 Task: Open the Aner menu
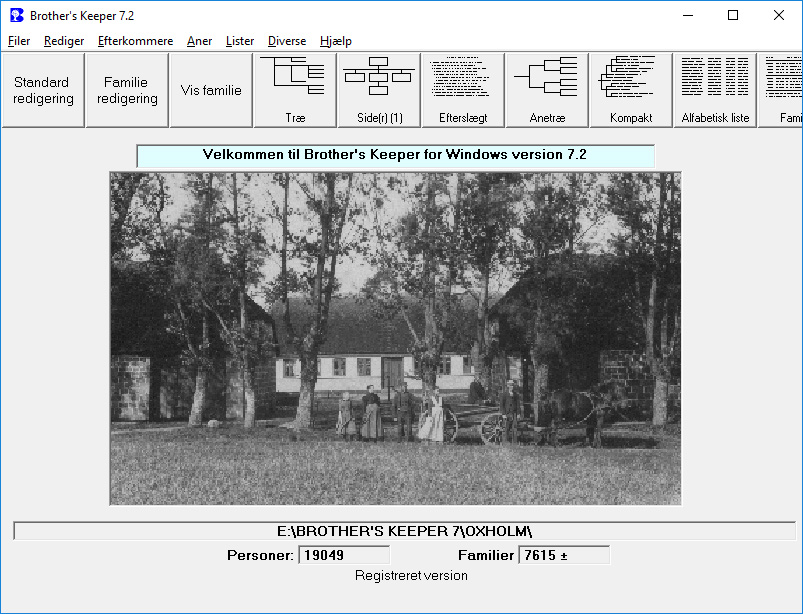pos(199,41)
